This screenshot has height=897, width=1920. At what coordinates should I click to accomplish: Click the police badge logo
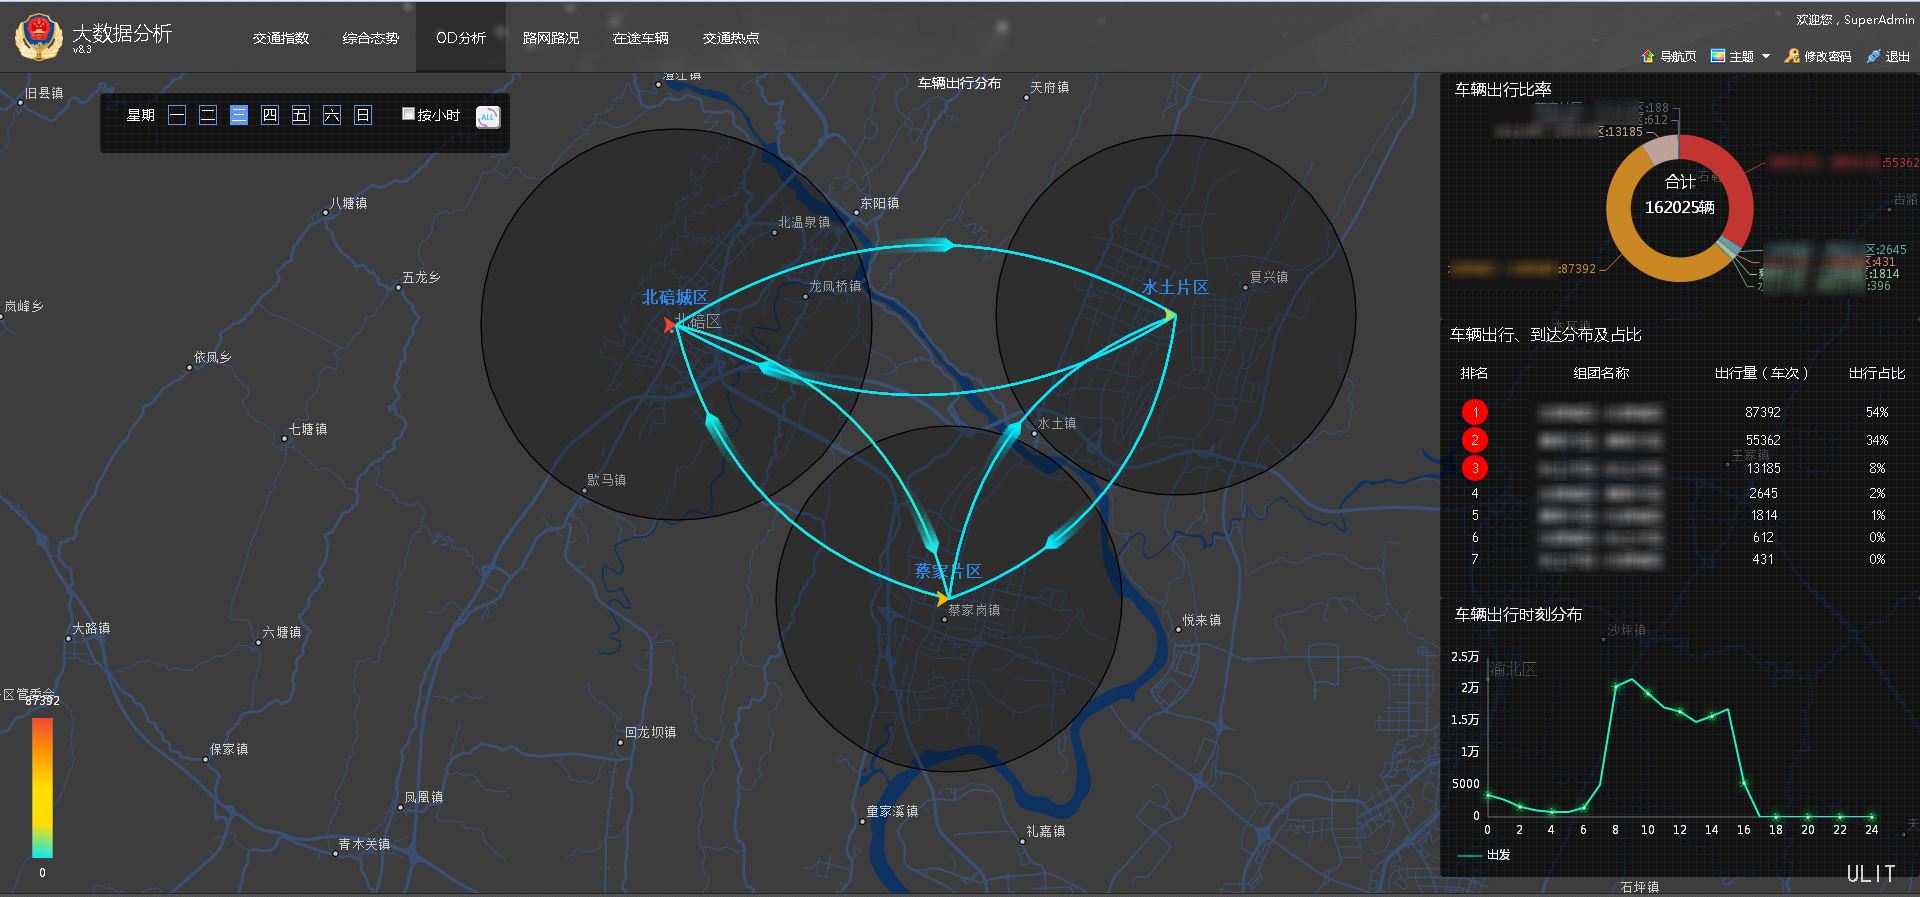click(x=38, y=37)
